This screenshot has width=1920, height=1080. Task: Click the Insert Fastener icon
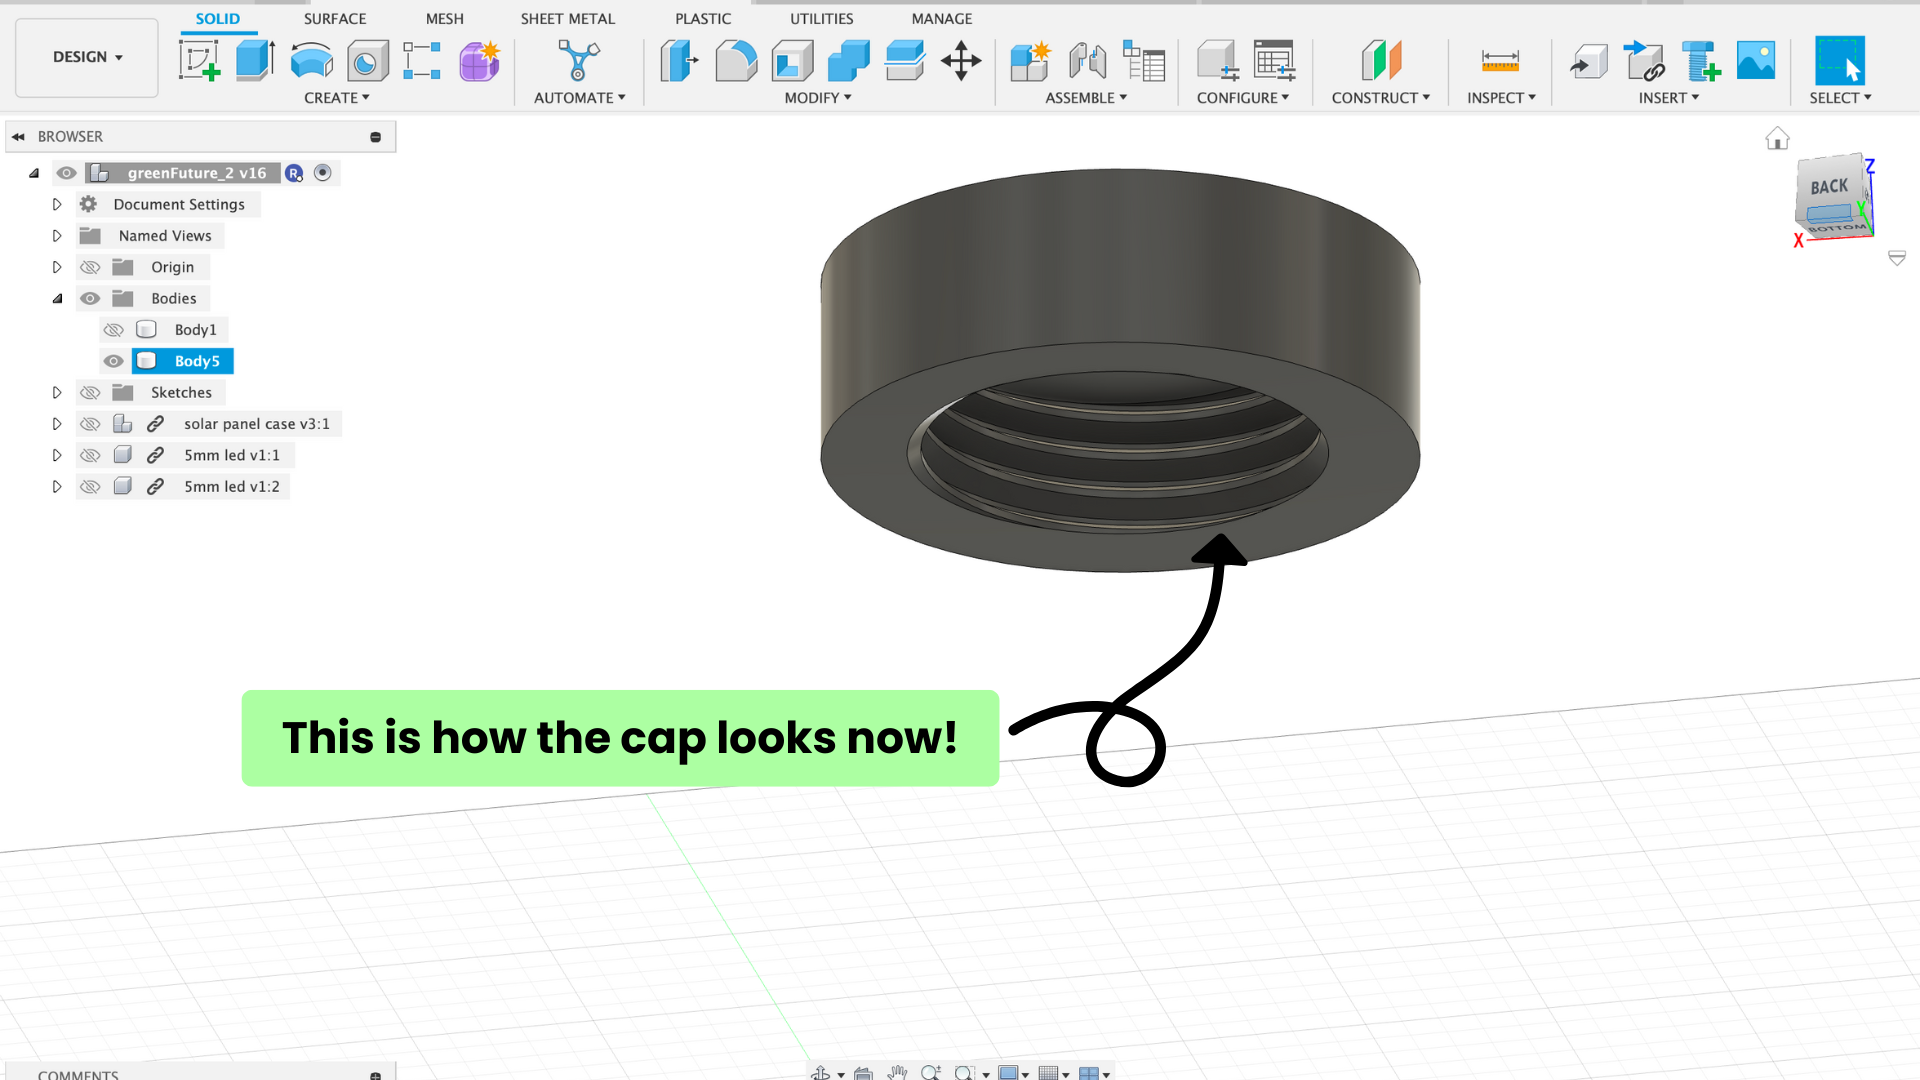(1700, 61)
